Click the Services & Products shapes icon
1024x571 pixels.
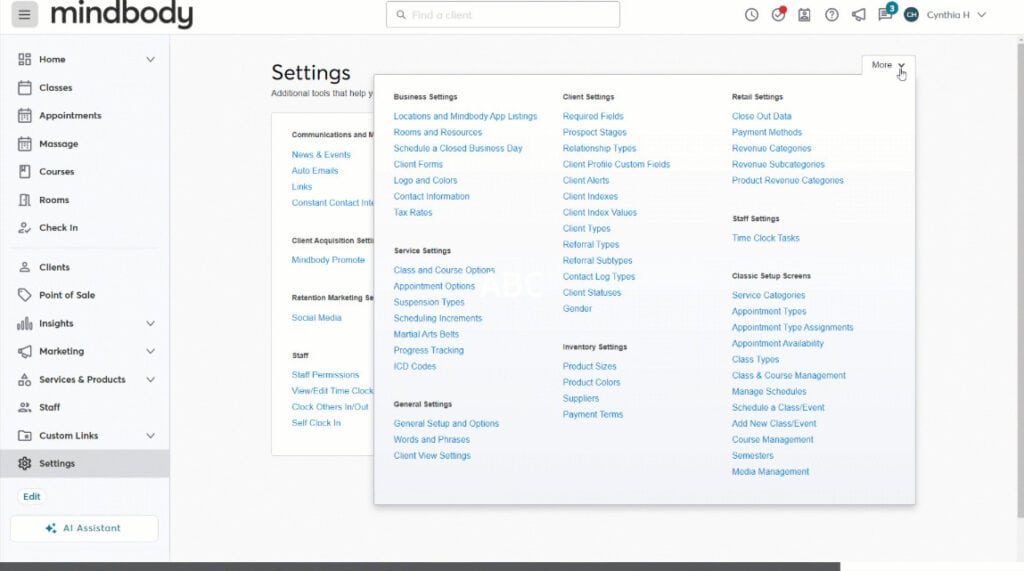click(x=25, y=380)
